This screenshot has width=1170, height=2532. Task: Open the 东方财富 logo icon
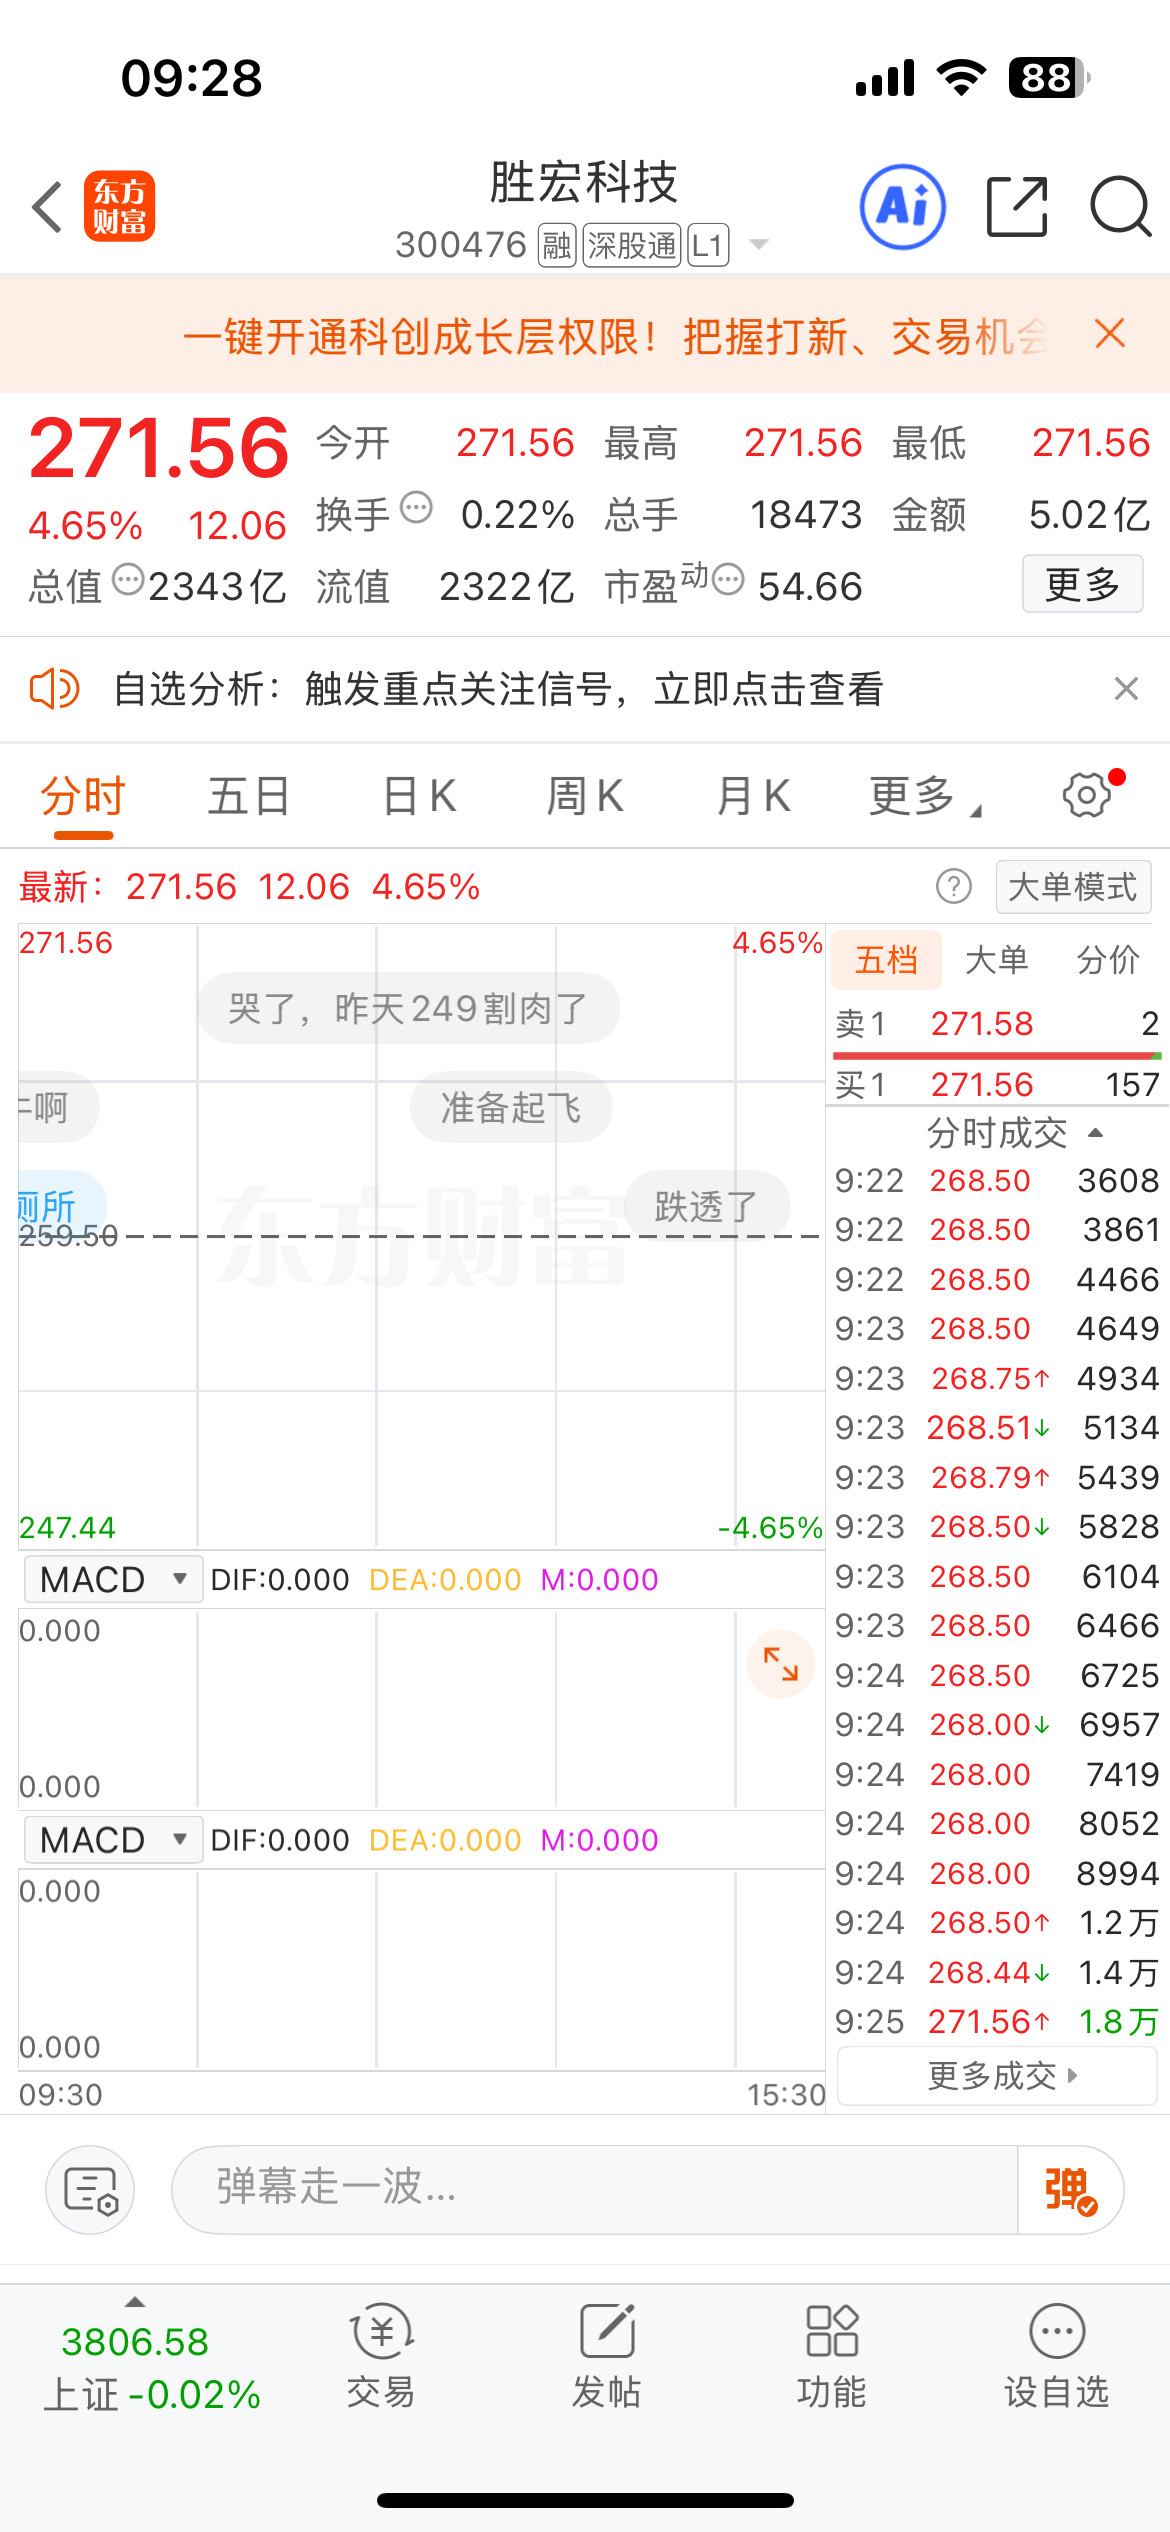coord(119,207)
